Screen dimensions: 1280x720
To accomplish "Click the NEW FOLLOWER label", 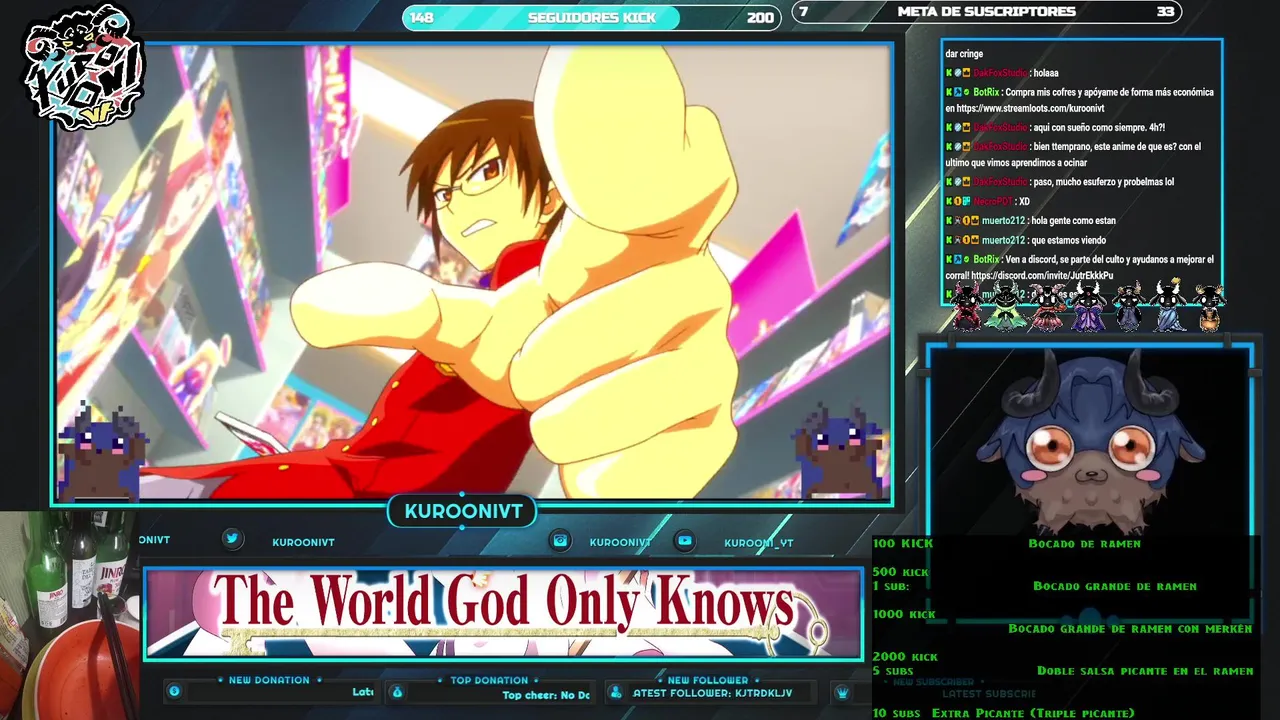I will tap(708, 680).
